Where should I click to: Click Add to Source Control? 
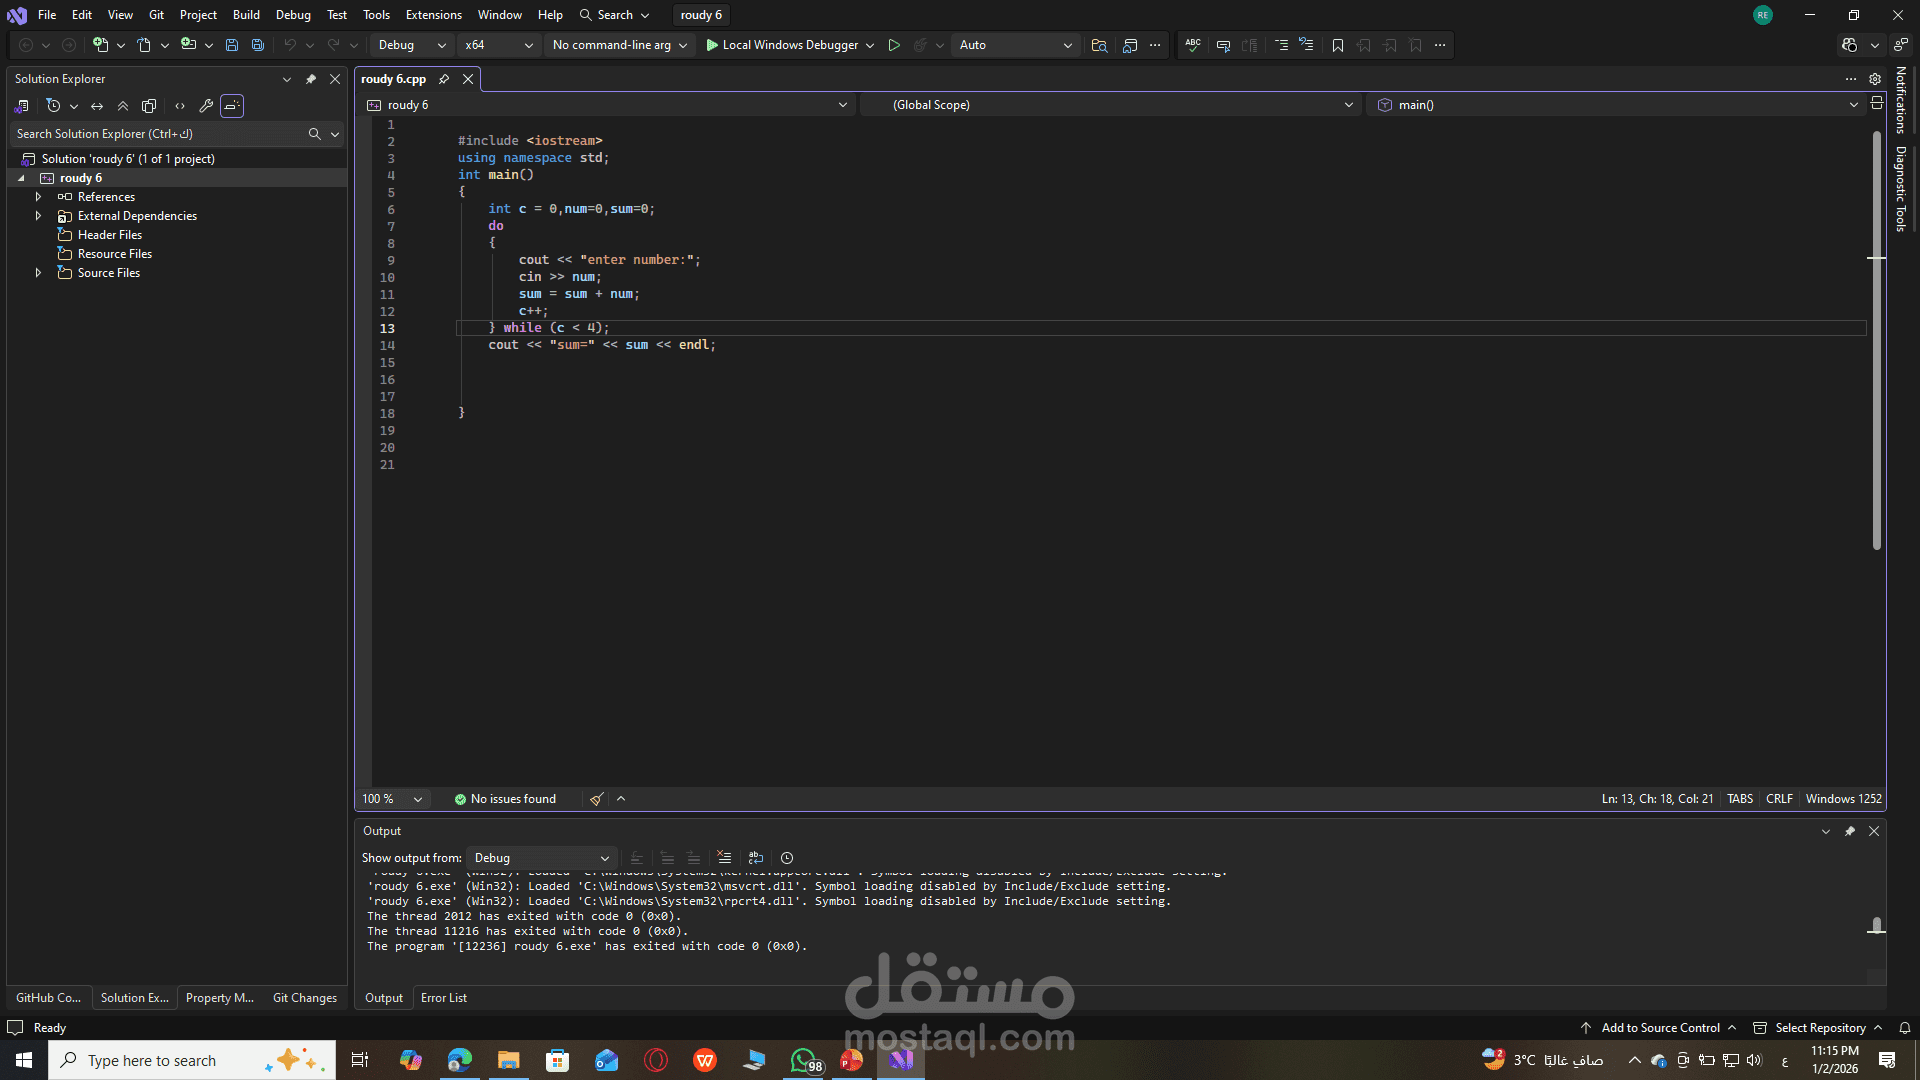pyautogui.click(x=1660, y=1028)
